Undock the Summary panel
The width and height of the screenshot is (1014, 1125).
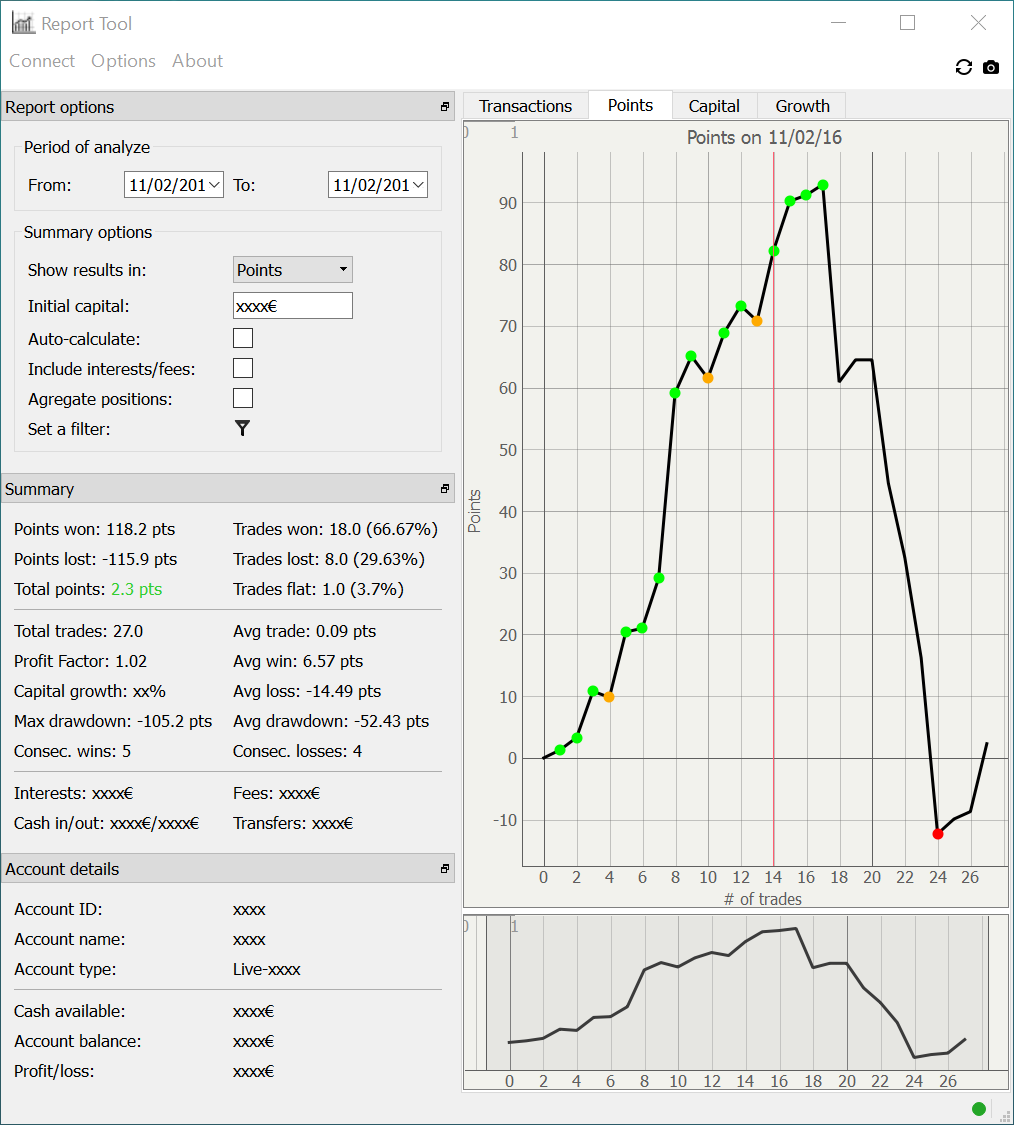tap(445, 489)
